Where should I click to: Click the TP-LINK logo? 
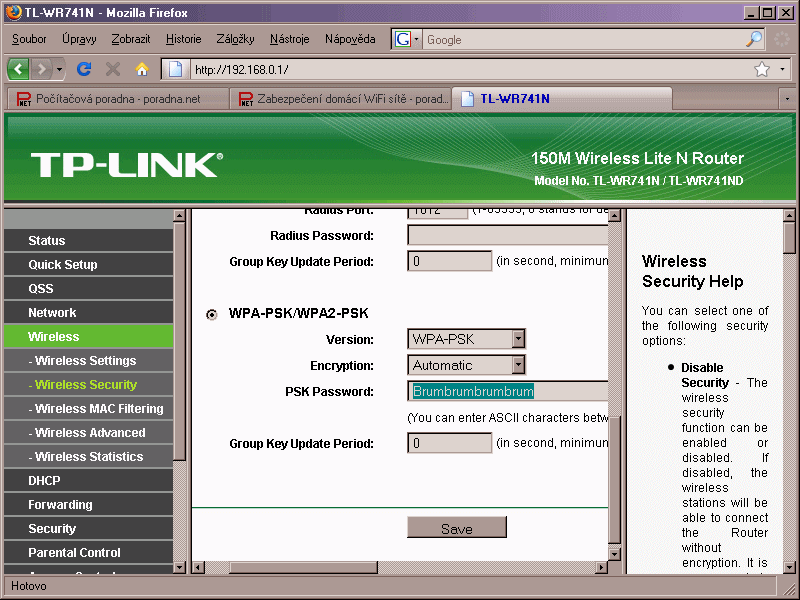[127, 164]
